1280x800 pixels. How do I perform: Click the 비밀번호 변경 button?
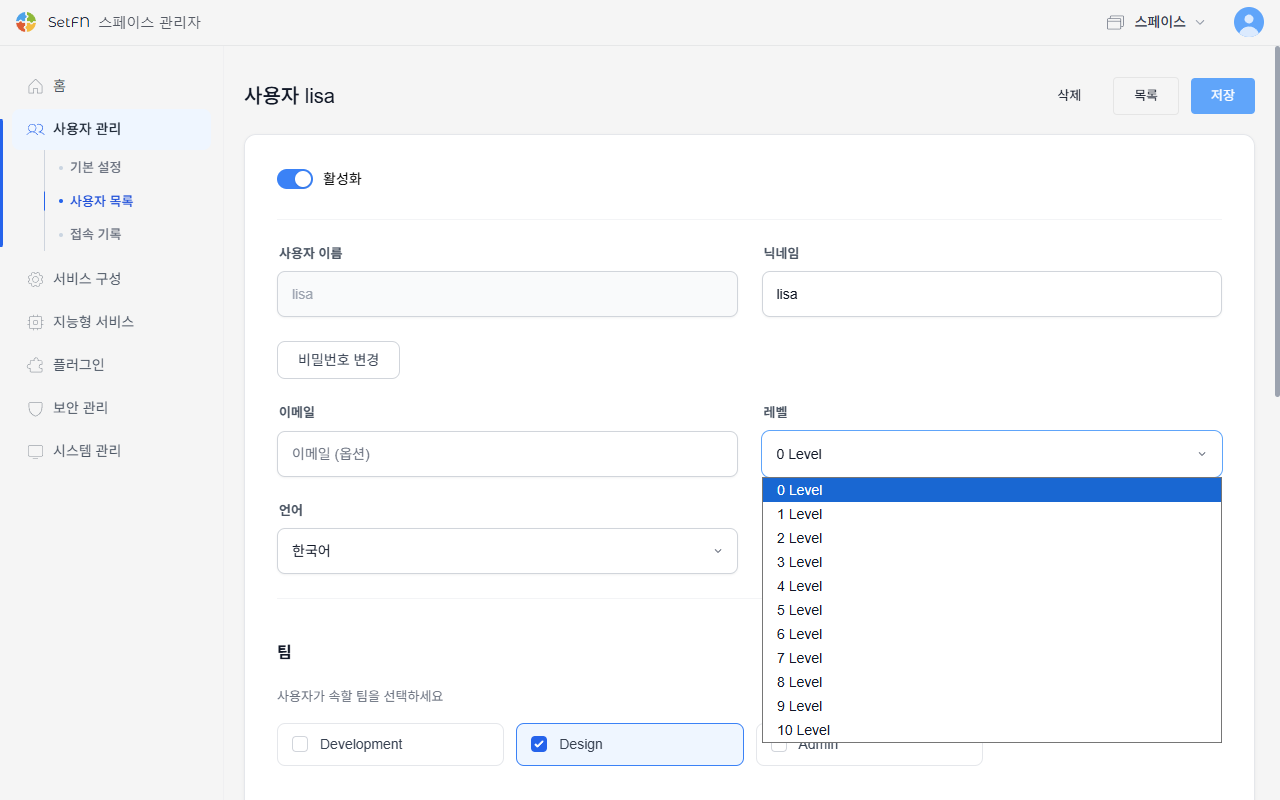click(x=338, y=360)
